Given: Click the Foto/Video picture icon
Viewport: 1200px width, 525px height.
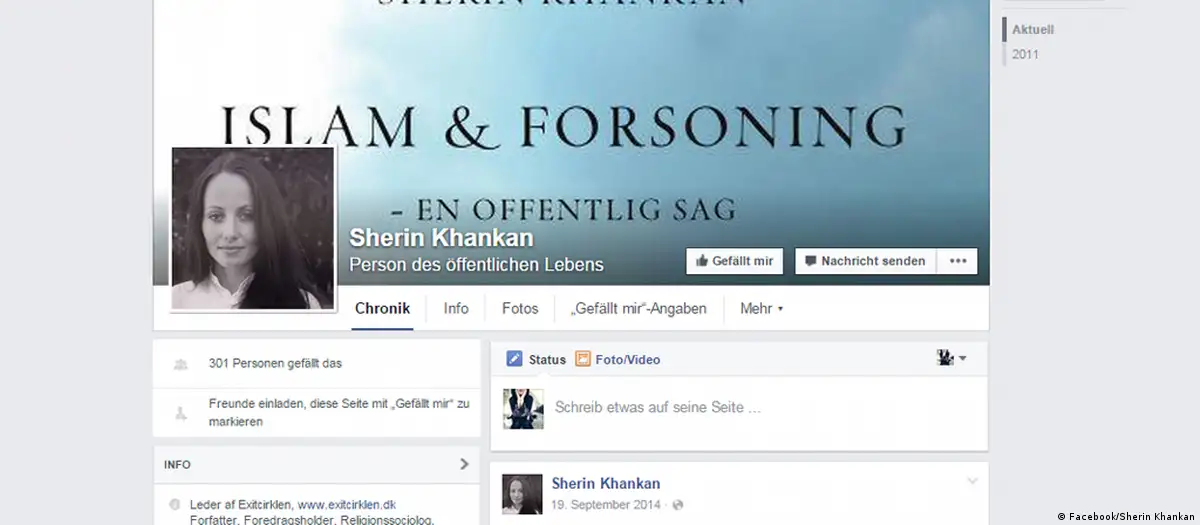Looking at the screenshot, I should pyautogui.click(x=583, y=359).
